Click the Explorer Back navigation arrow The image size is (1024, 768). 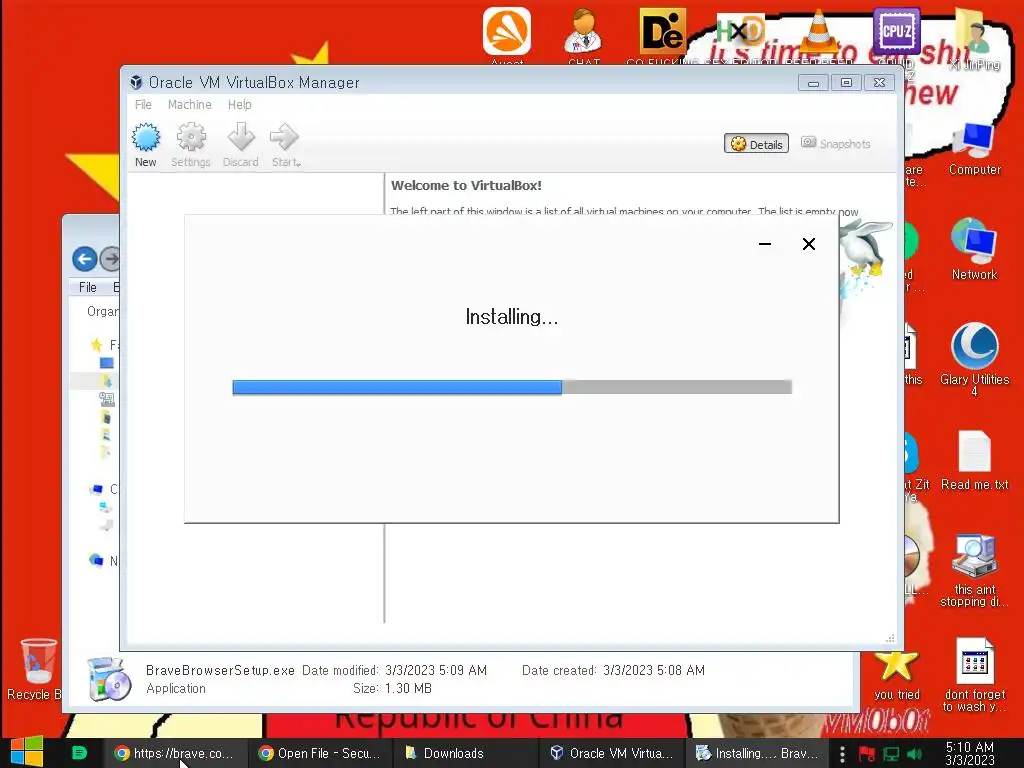coord(85,259)
